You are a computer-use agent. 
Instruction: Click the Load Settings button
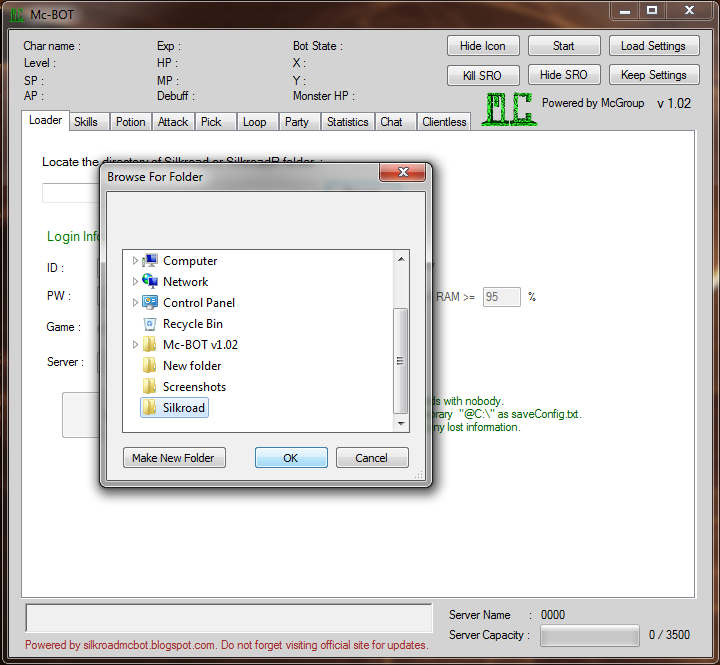point(654,46)
